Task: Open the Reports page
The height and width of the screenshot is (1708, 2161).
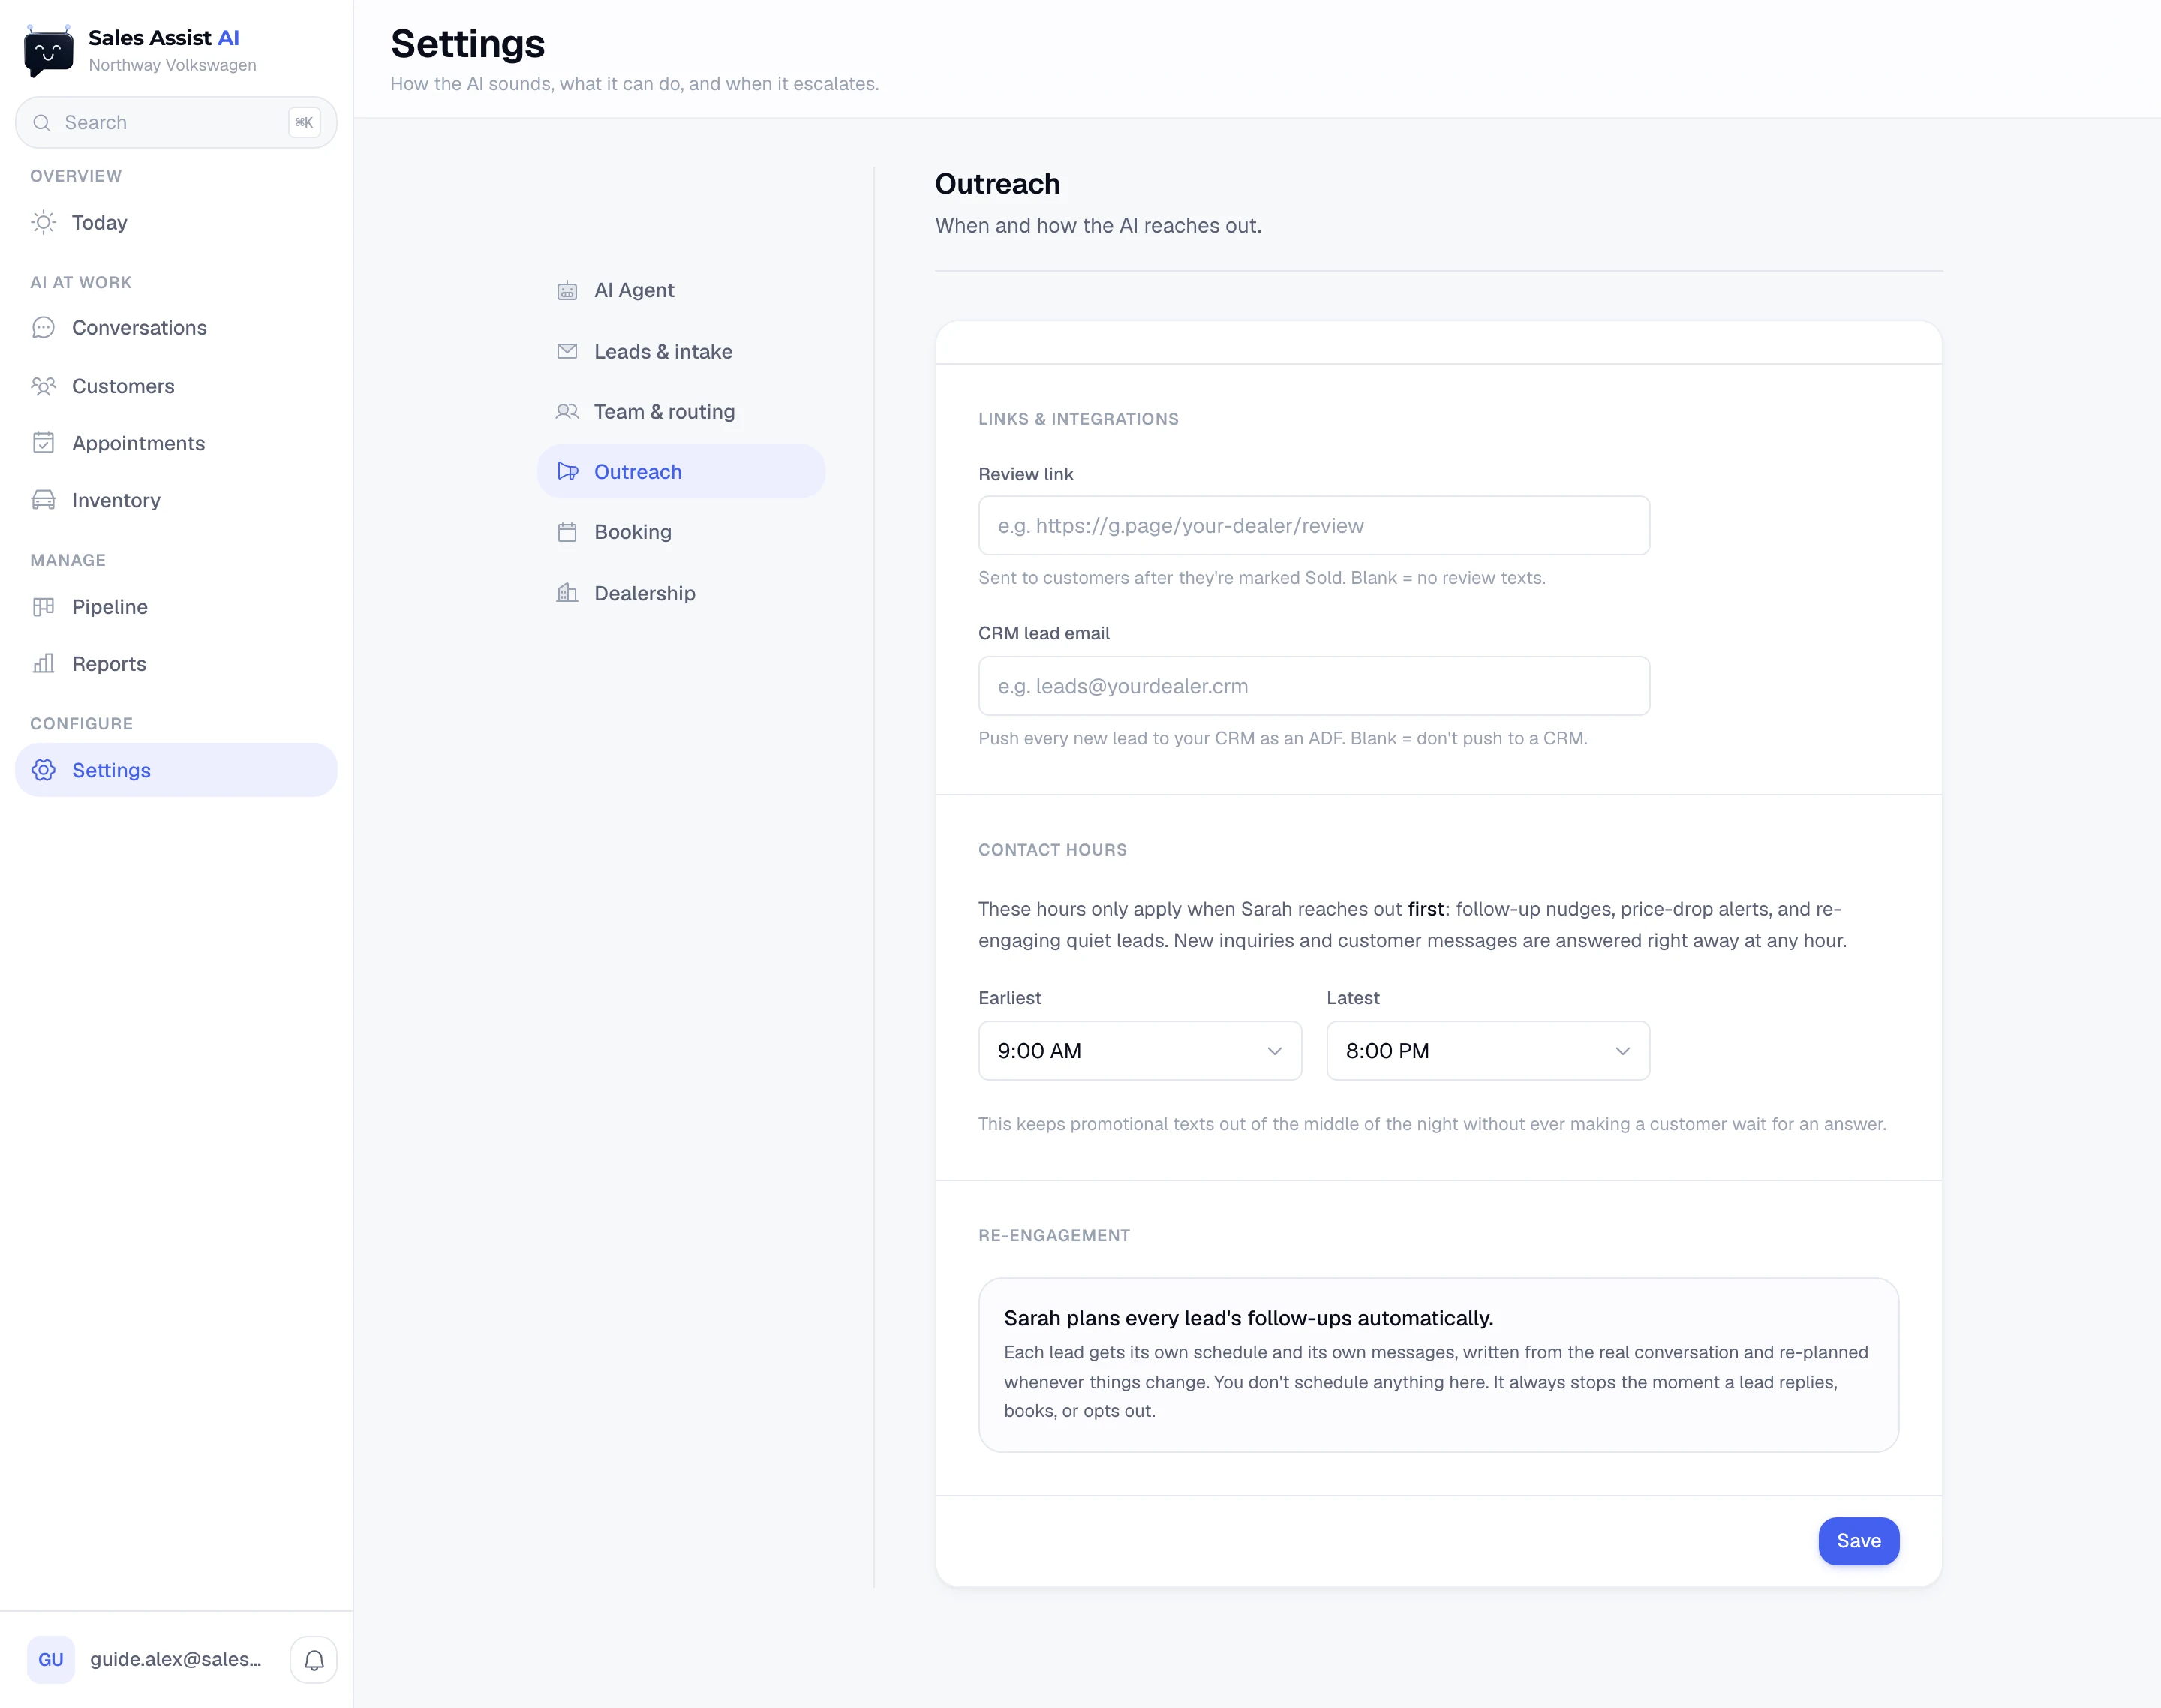Action: click(x=176, y=664)
